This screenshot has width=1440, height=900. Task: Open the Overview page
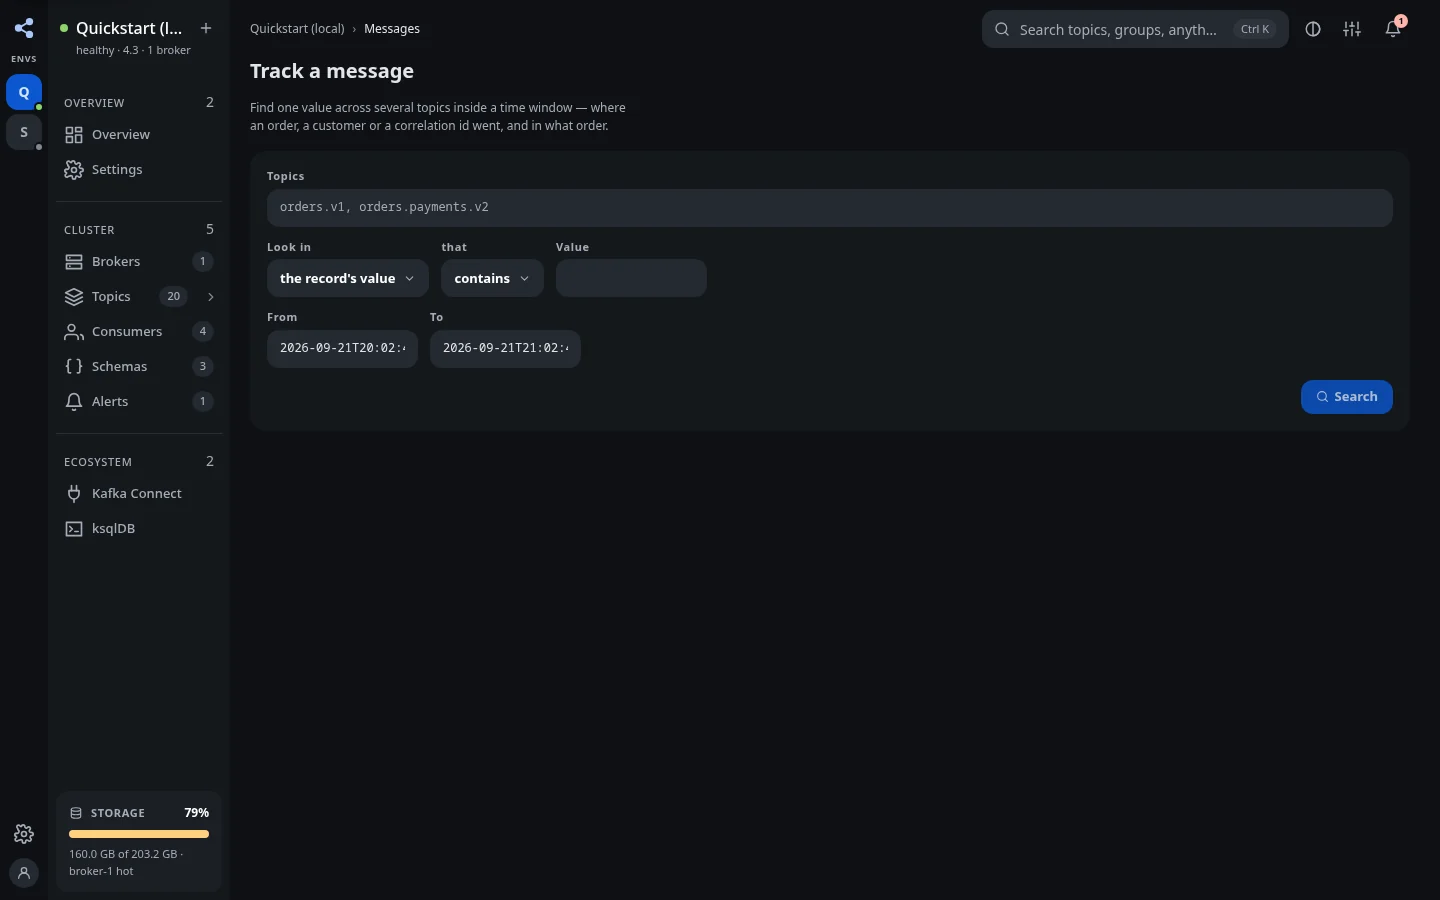point(139,135)
